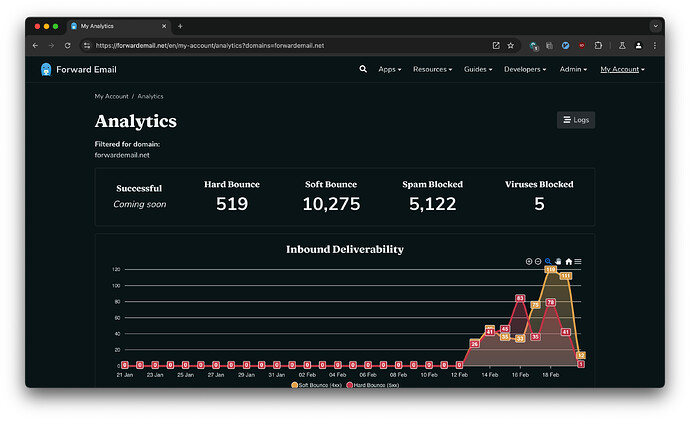Screen dimensions: 690x421
Task: Open the browser extensions puzzle icon
Action: pos(598,45)
